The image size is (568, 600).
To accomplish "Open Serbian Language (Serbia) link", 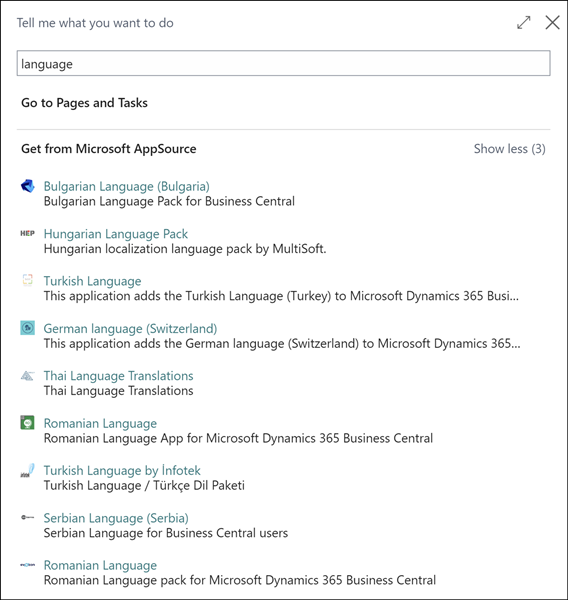I will coord(116,518).
